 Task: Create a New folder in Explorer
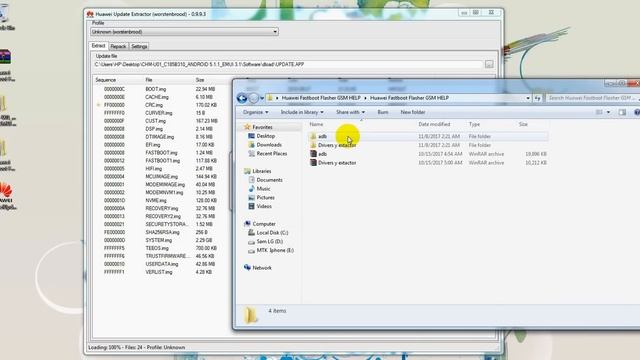coord(413,112)
